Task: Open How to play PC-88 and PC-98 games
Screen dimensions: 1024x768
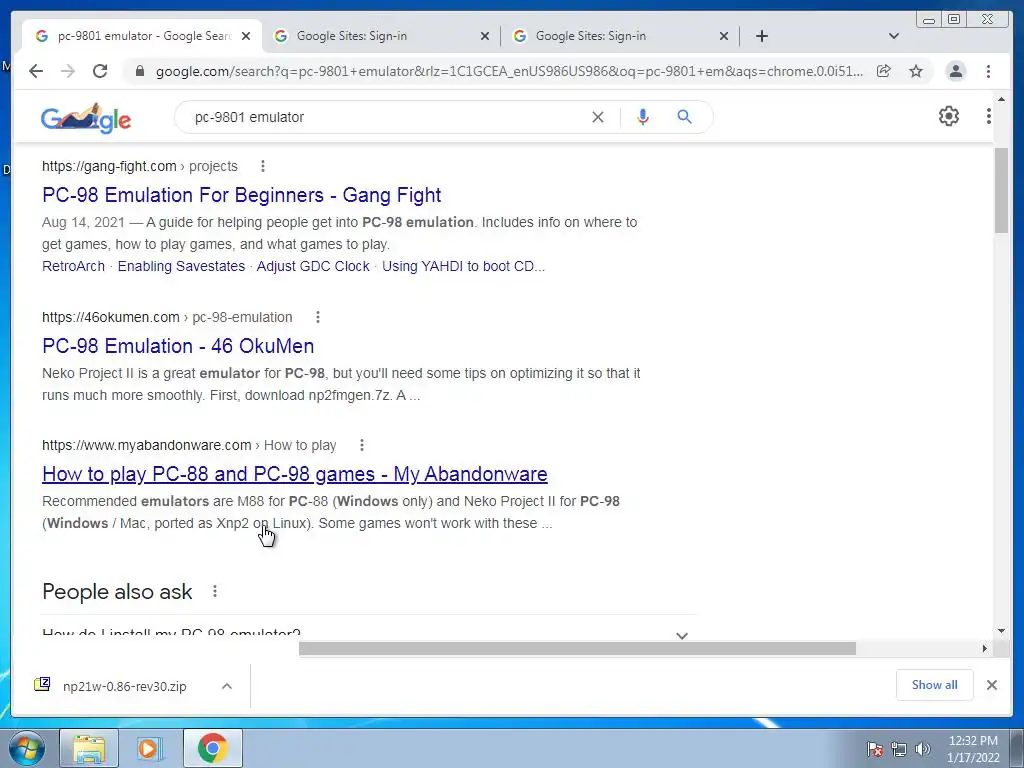Action: tap(295, 473)
